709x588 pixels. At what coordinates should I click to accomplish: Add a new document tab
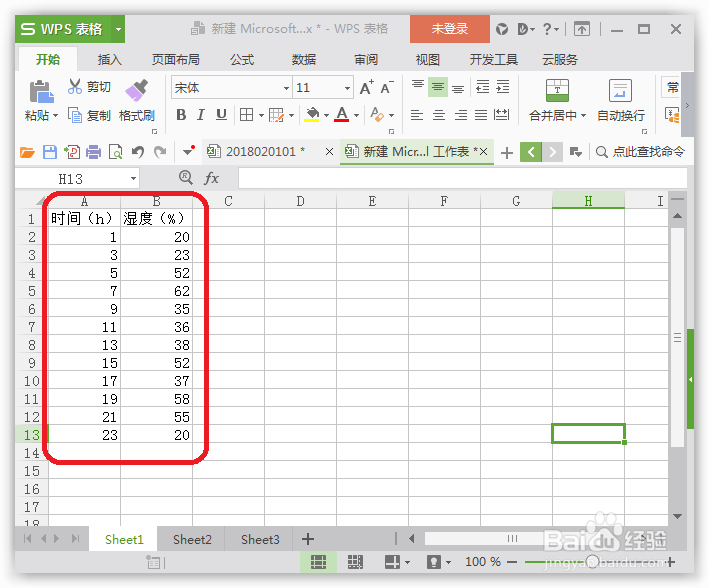pos(507,153)
